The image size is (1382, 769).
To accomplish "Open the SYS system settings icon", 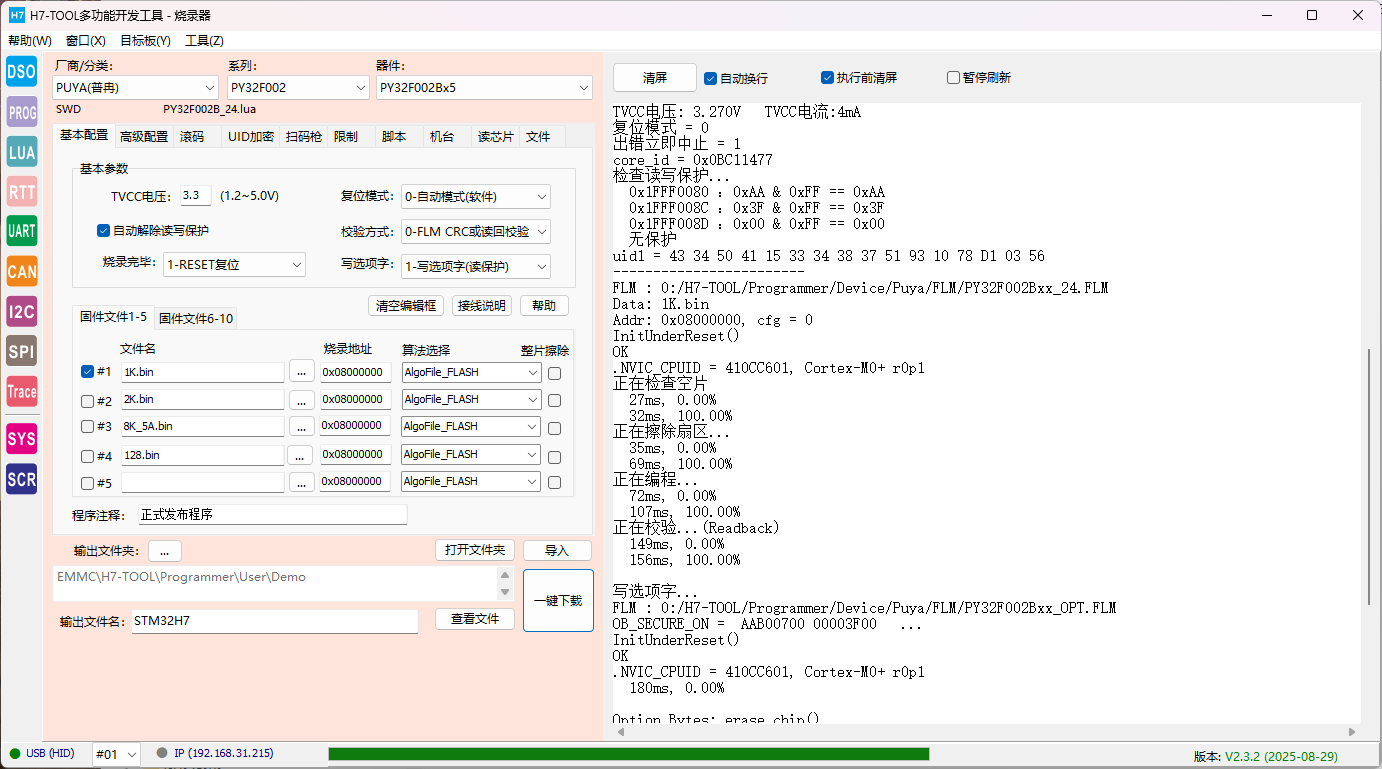I will 22,438.
